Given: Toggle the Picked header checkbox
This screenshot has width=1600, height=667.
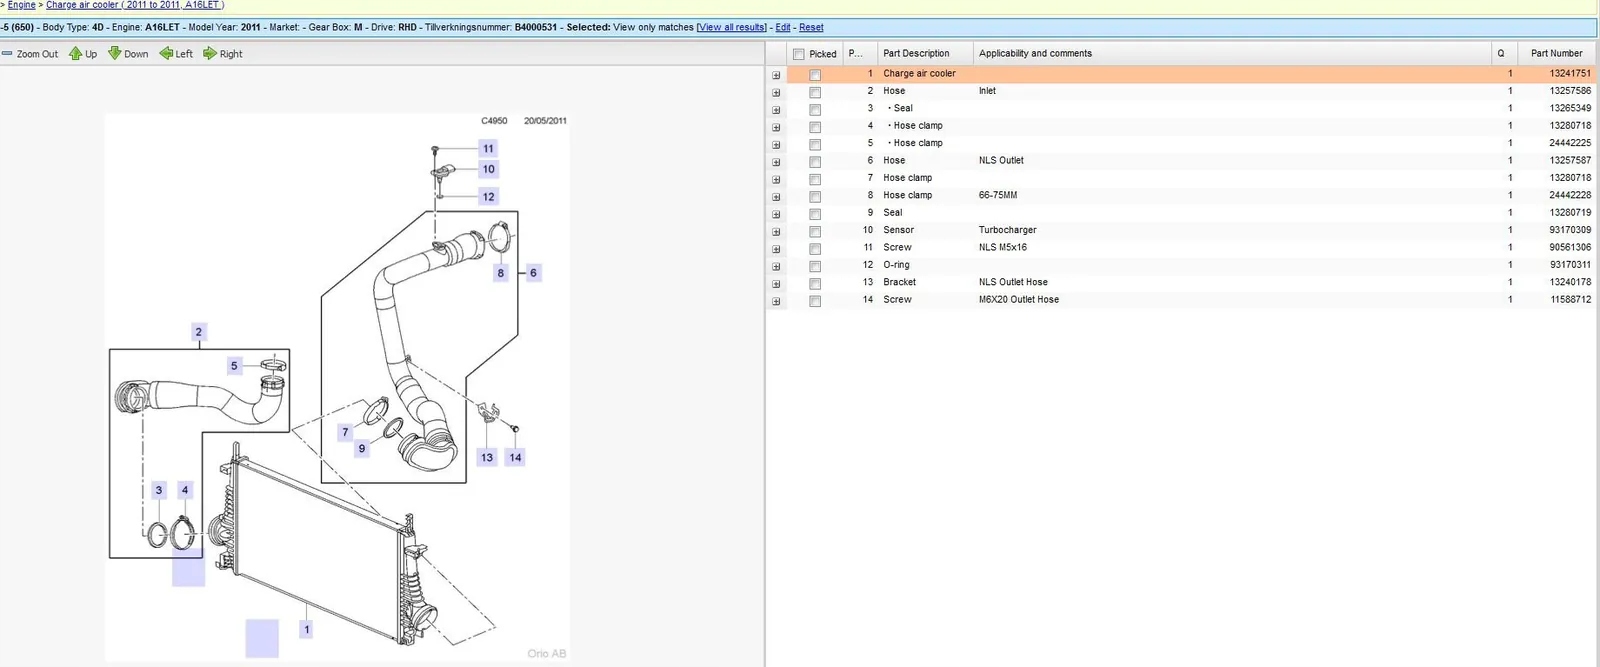Looking at the screenshot, I should click(x=798, y=54).
